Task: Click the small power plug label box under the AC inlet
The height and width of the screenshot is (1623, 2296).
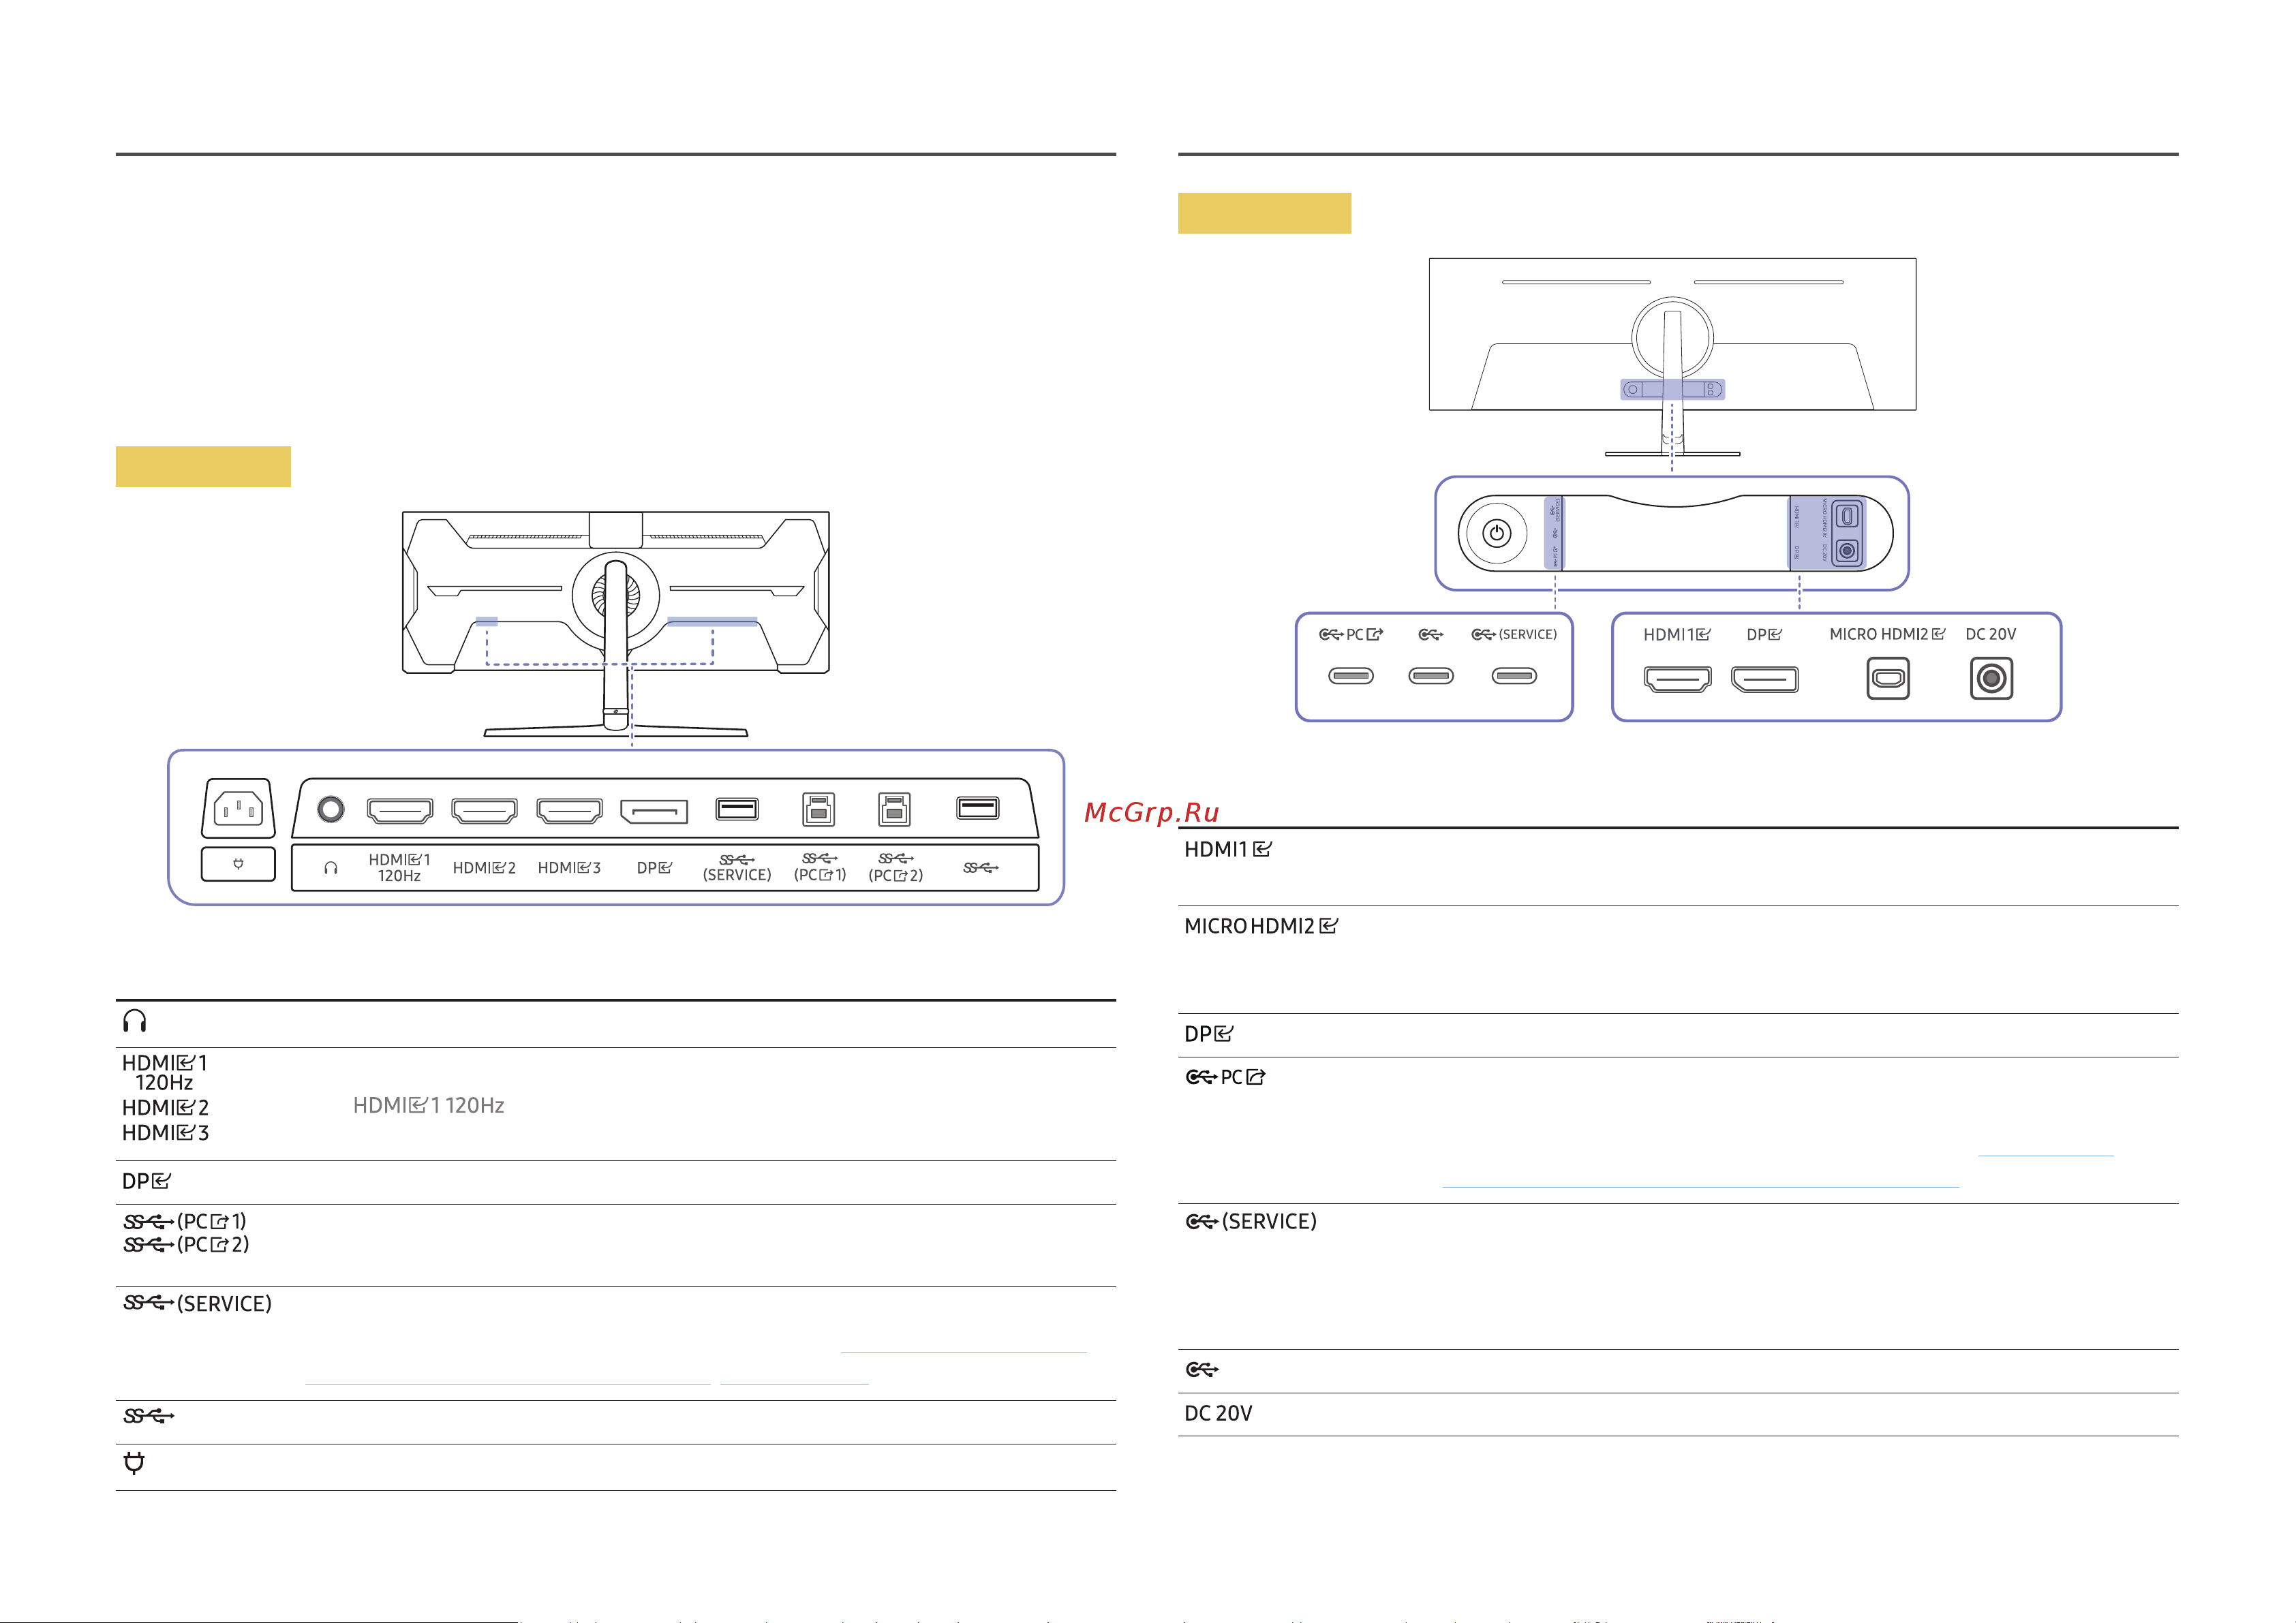Action: coord(238,863)
